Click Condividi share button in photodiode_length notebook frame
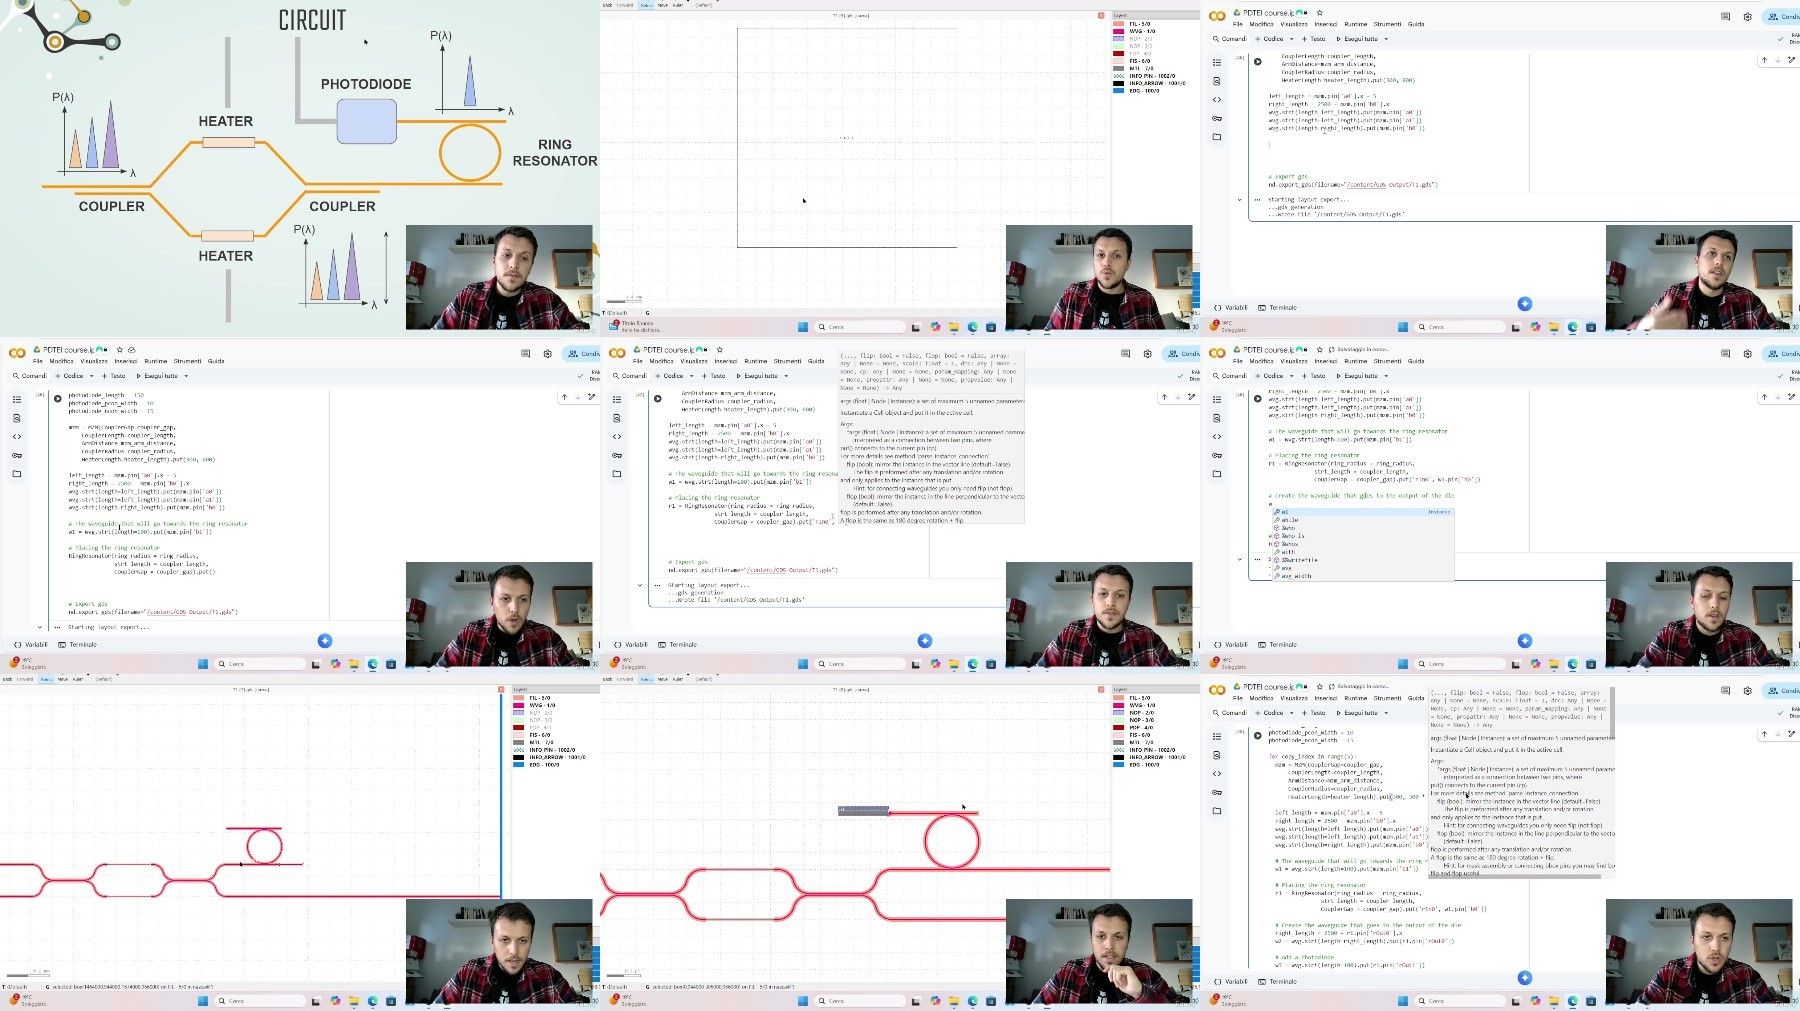Screen dimensions: 1800x1011 coord(581,353)
